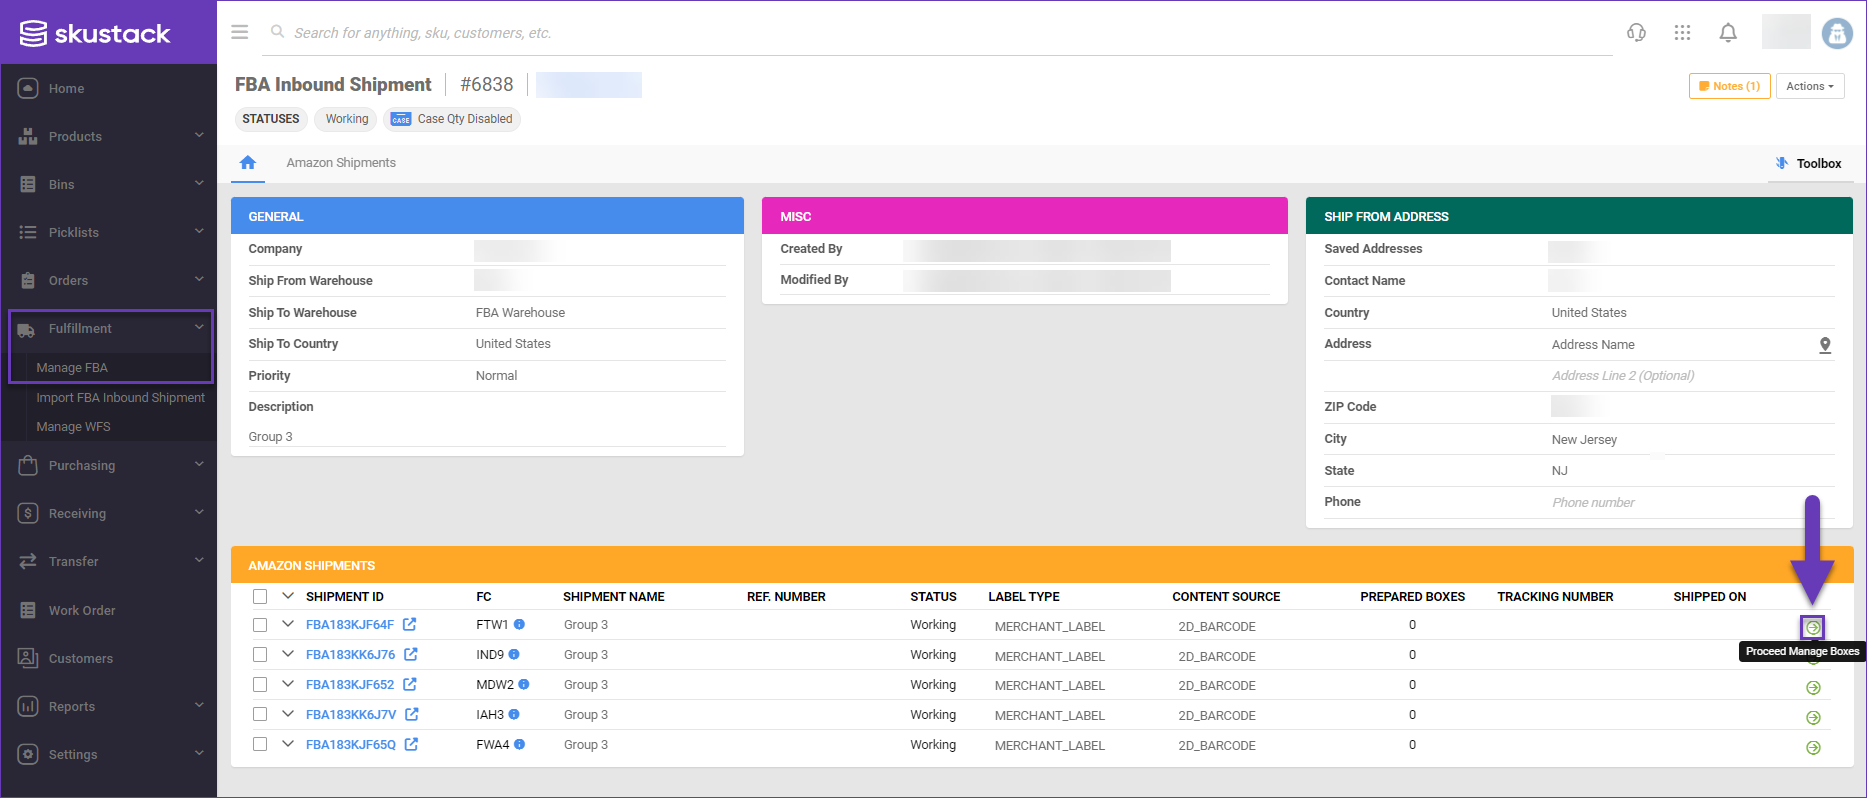Open external link for FBA183KK6J7V
This screenshot has height=798, width=1867.
pyautogui.click(x=412, y=714)
